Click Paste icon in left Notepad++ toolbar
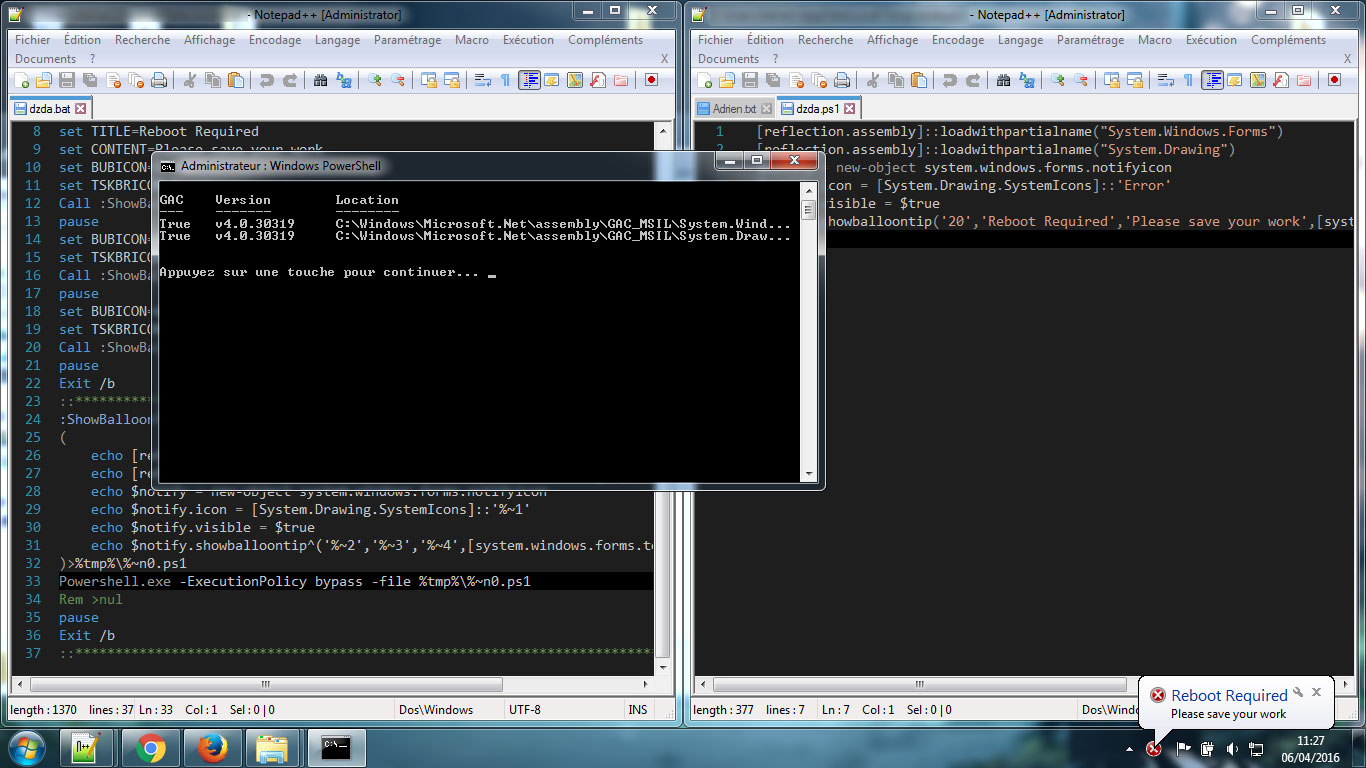 click(235, 80)
